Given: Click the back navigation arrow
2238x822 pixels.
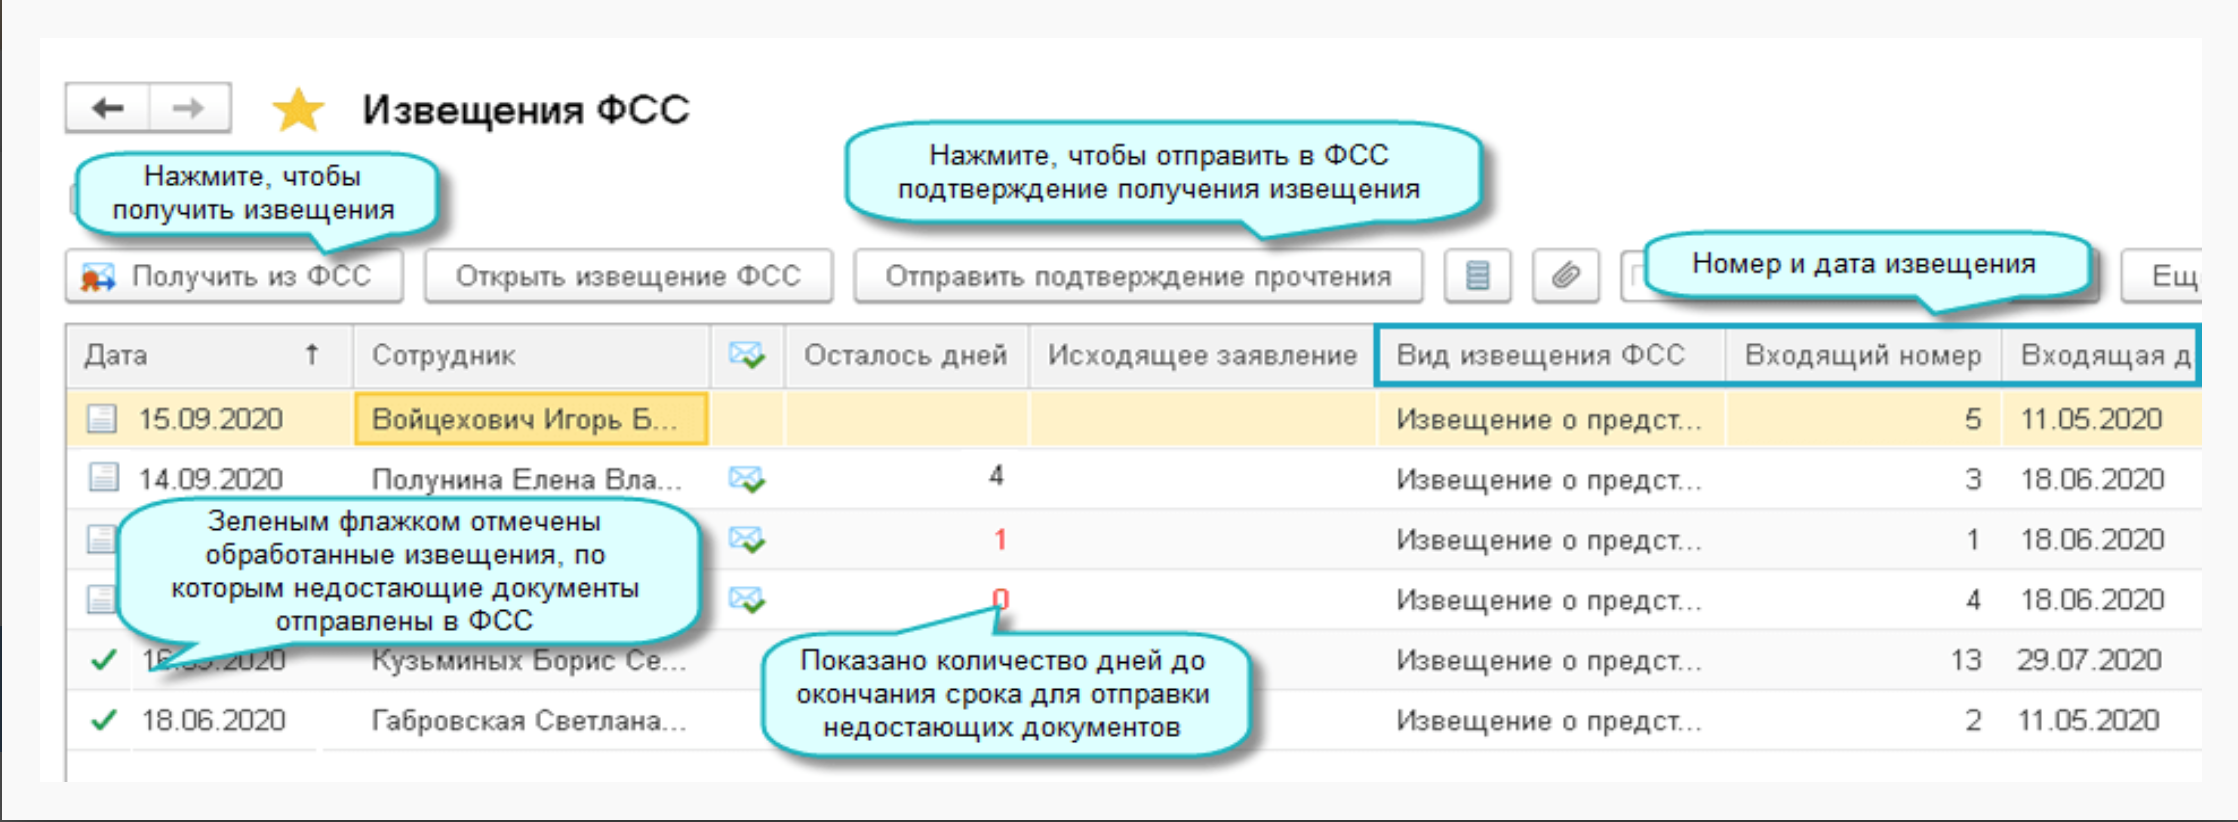Looking at the screenshot, I should coord(108,108).
